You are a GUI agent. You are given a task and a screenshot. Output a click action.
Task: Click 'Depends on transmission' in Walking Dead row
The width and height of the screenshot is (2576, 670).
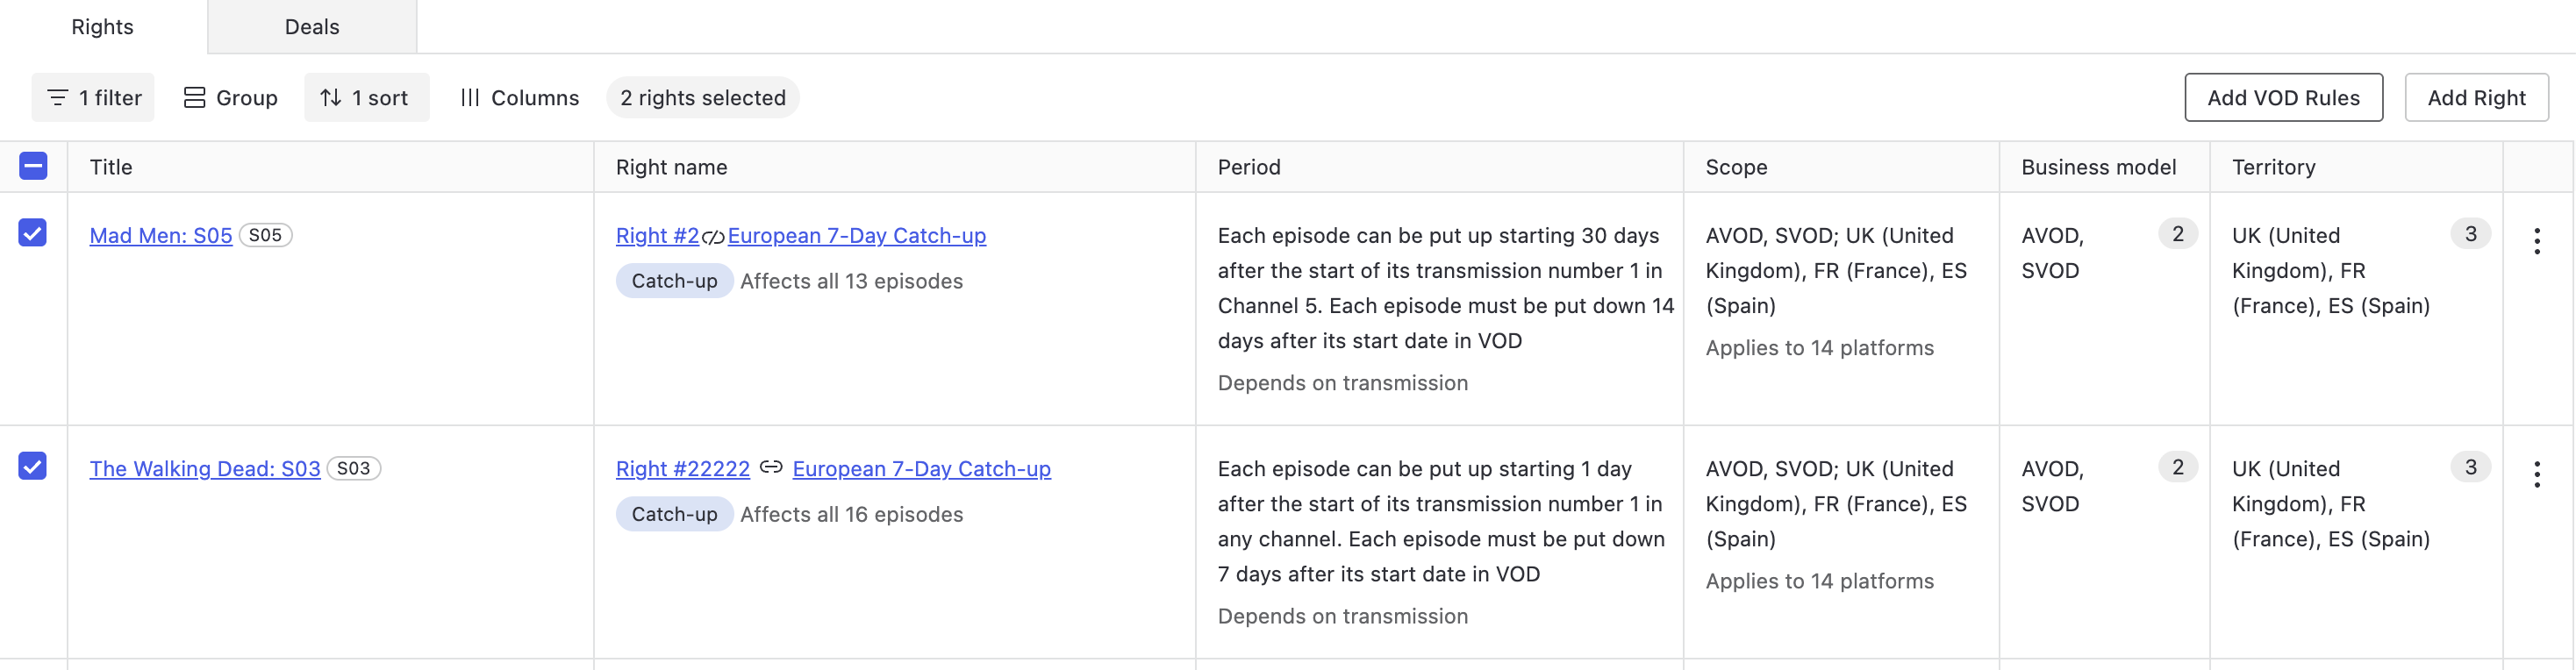1343,616
